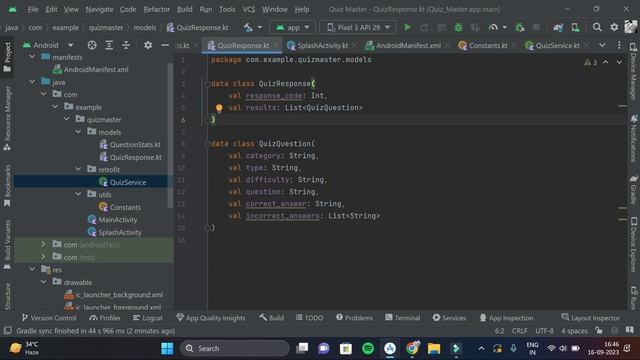Click the warnings indicator showing 3
Viewport: 640px width, 360px height.
pyautogui.click(x=590, y=62)
